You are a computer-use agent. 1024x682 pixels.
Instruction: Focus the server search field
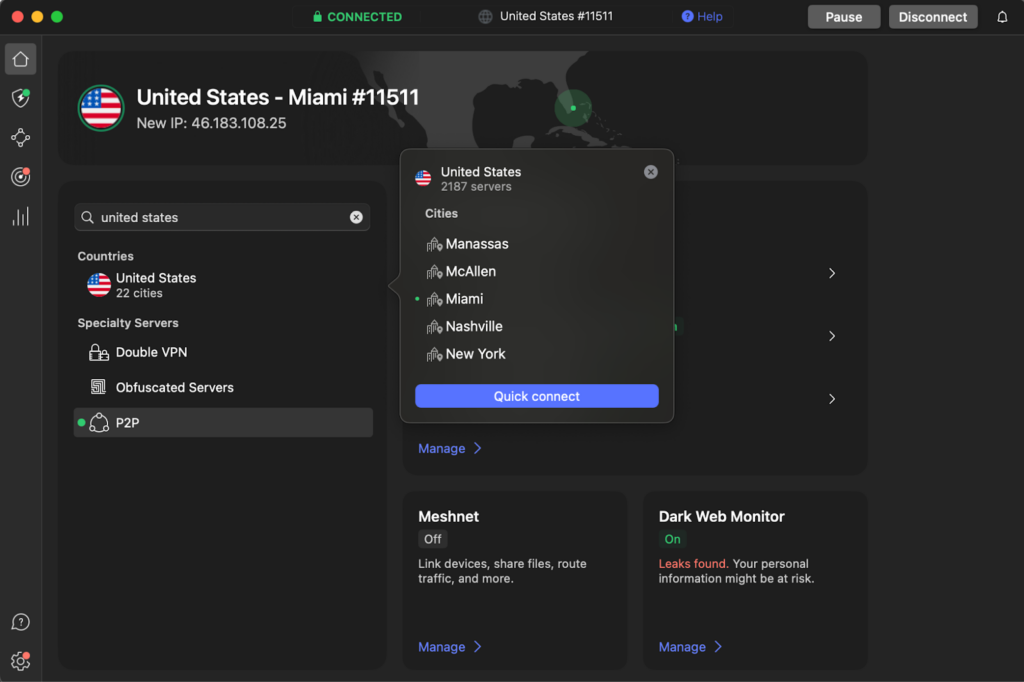coord(222,217)
